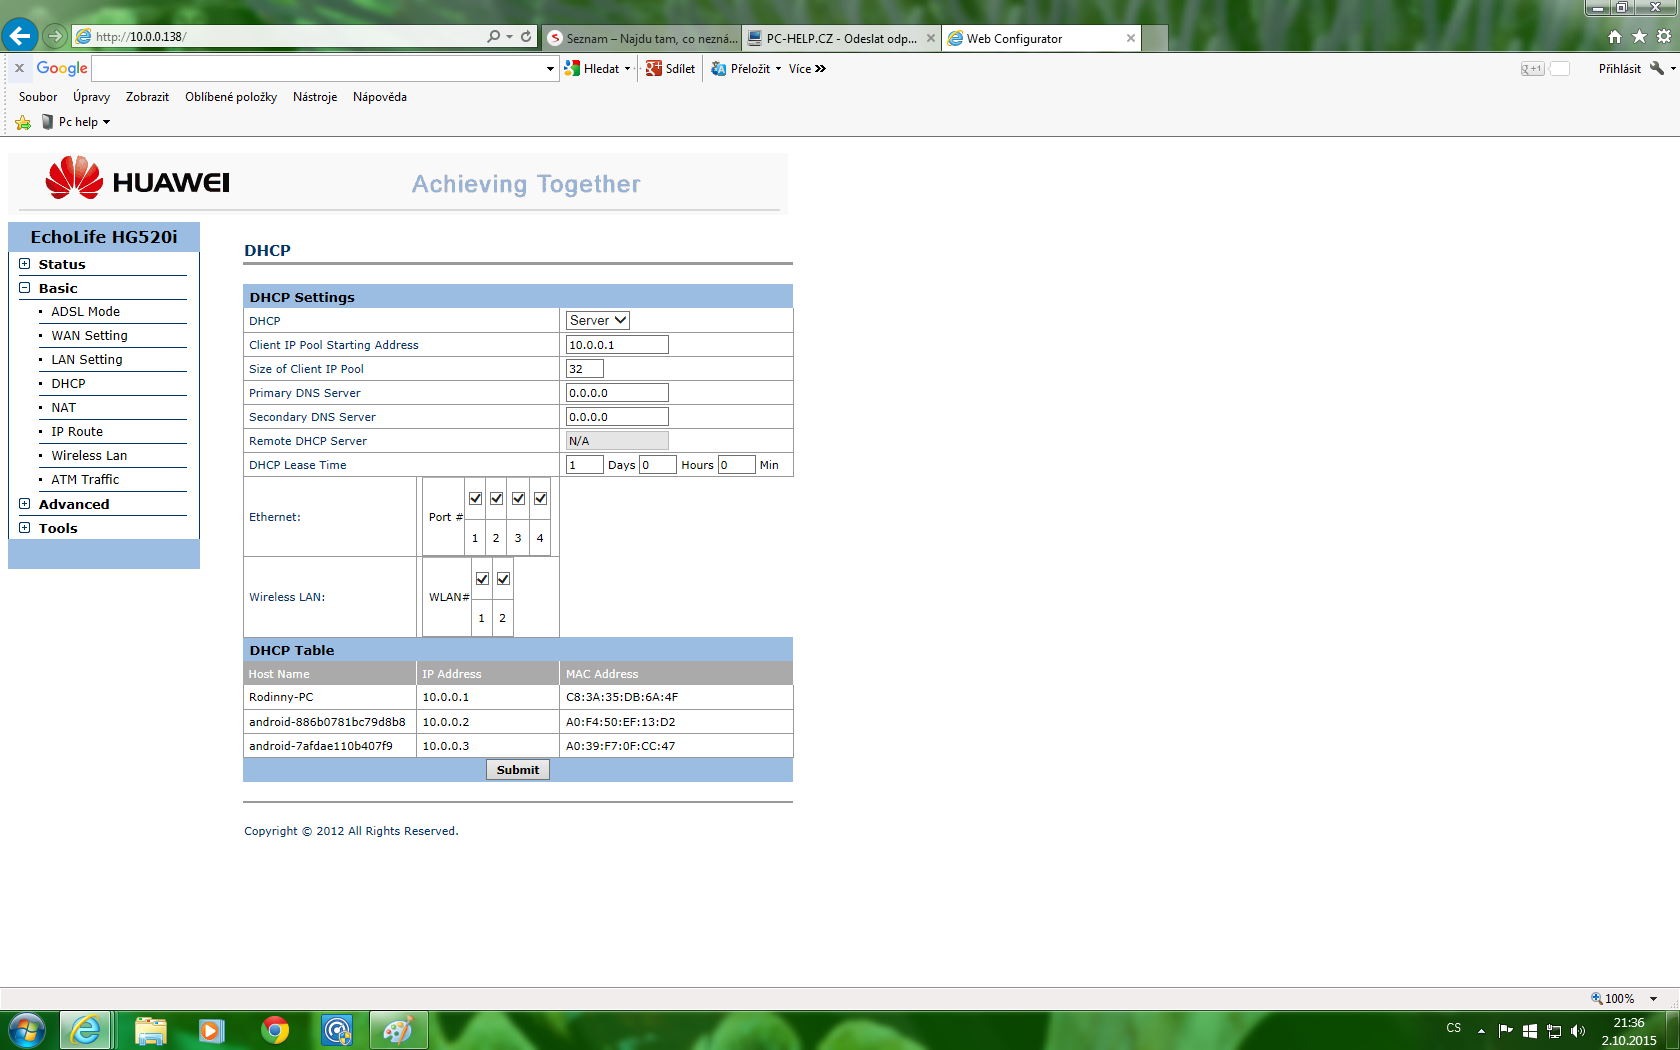Click the Size of Client IP Pool field
This screenshot has height=1050, width=1680.
[585, 369]
